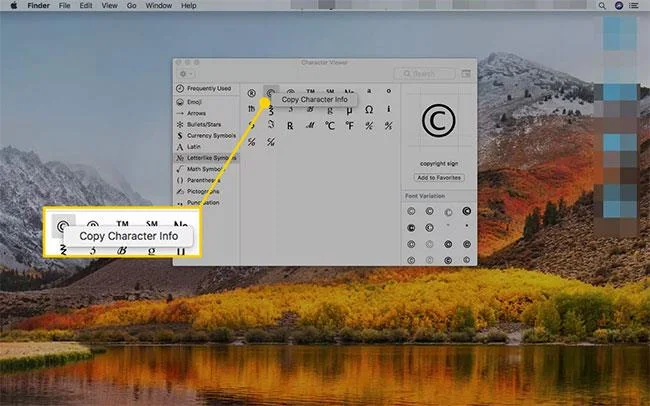This screenshot has width=650, height=406.
Task: Open the gear action dropdown
Action: click(x=187, y=74)
